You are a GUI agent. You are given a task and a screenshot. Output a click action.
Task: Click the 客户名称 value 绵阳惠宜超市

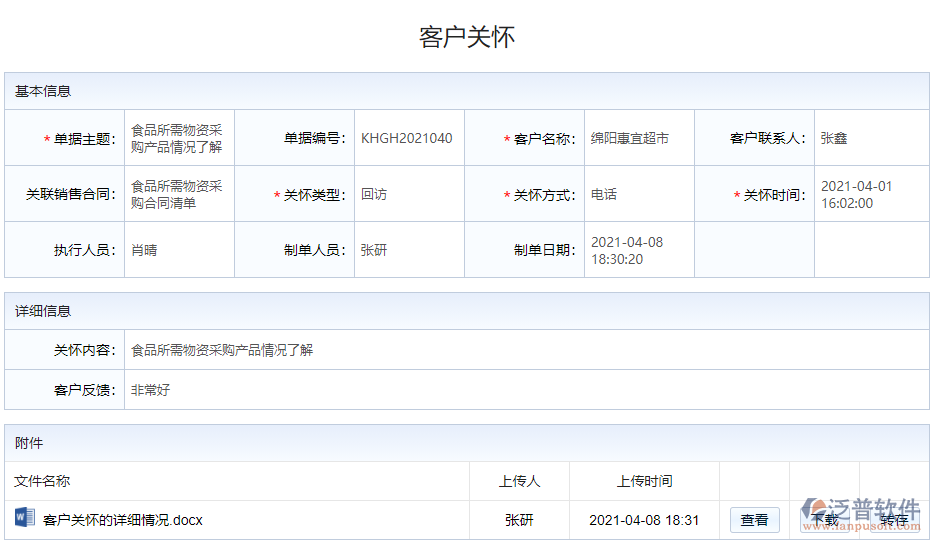click(629, 138)
